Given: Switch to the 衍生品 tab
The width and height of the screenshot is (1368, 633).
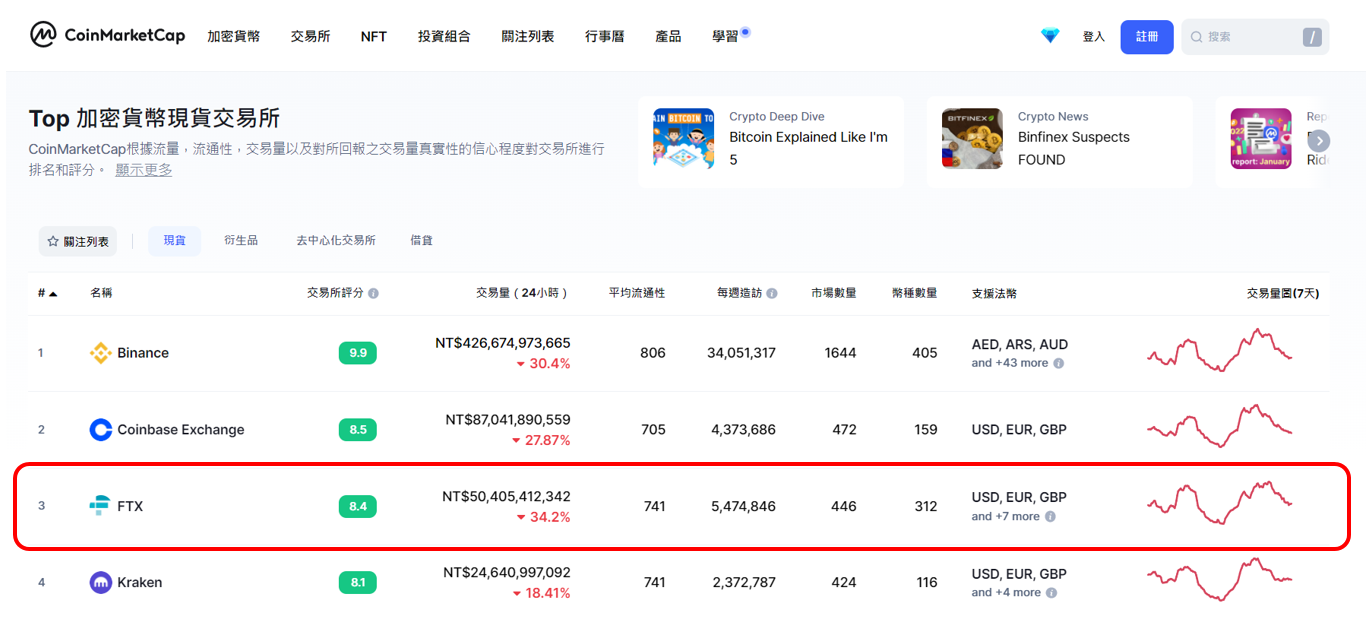Looking at the screenshot, I should pos(241,241).
